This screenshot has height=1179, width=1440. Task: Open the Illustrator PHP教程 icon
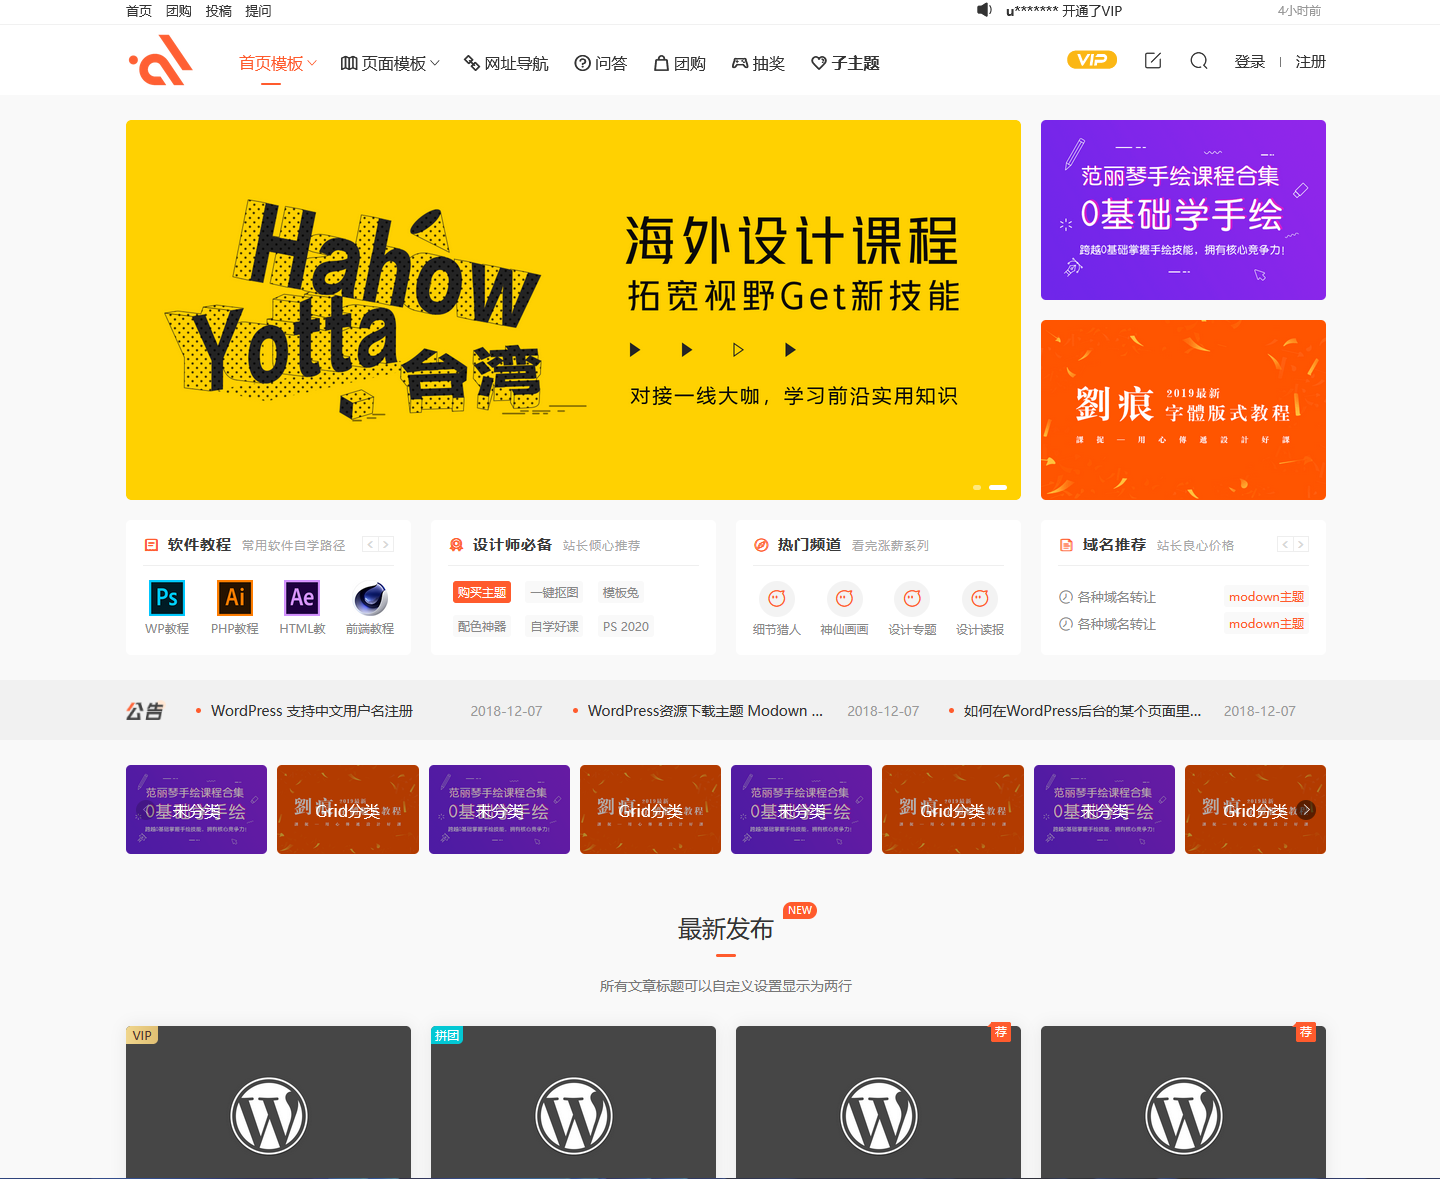click(235, 598)
